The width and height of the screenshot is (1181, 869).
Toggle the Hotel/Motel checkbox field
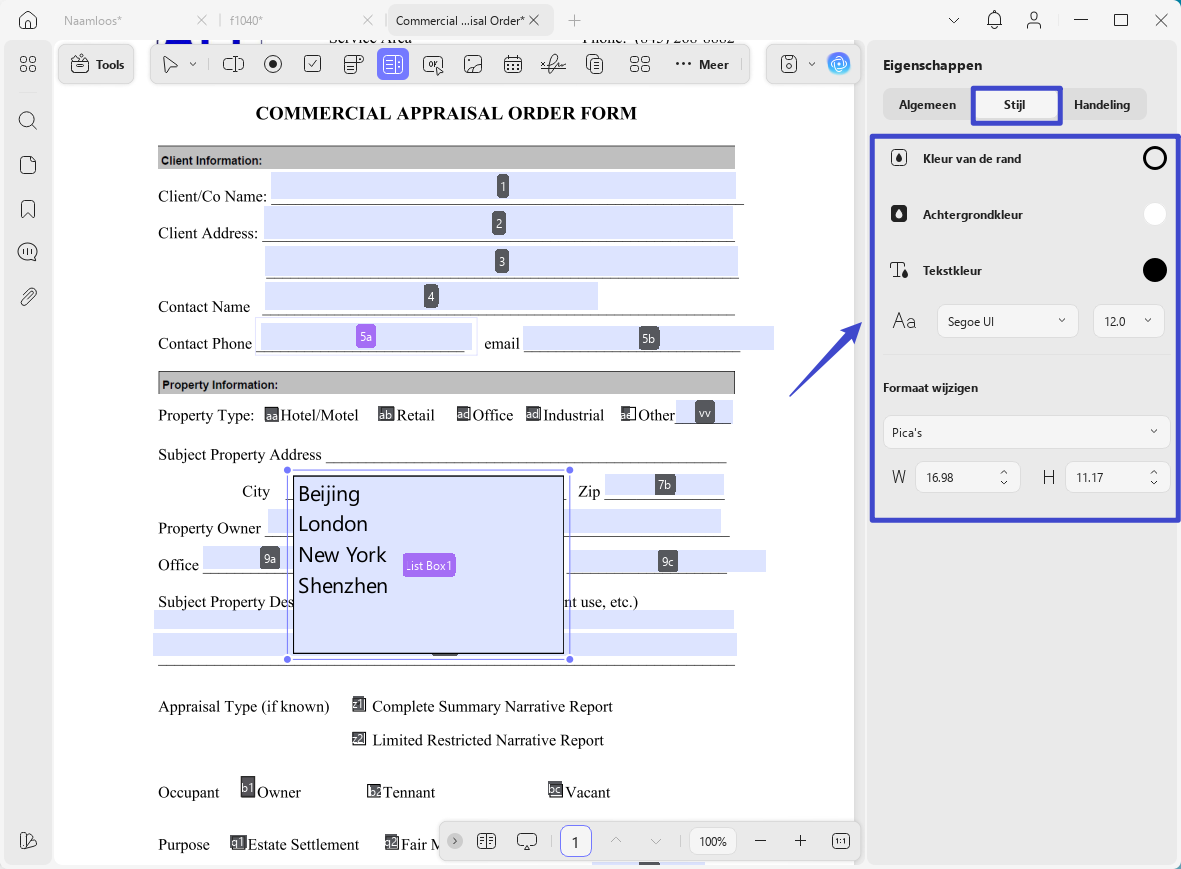(x=272, y=415)
